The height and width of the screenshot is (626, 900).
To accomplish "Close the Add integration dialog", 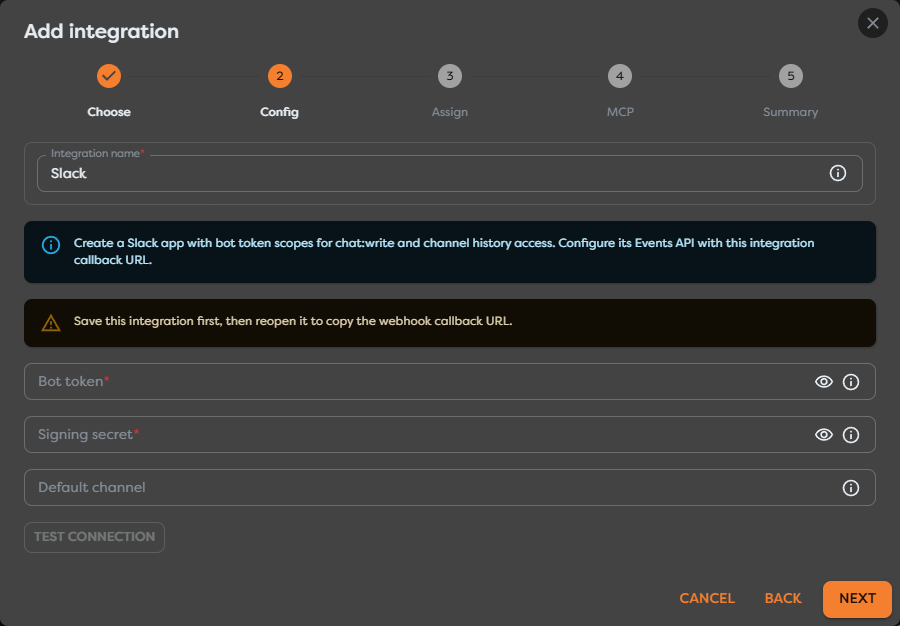I will [x=872, y=23].
